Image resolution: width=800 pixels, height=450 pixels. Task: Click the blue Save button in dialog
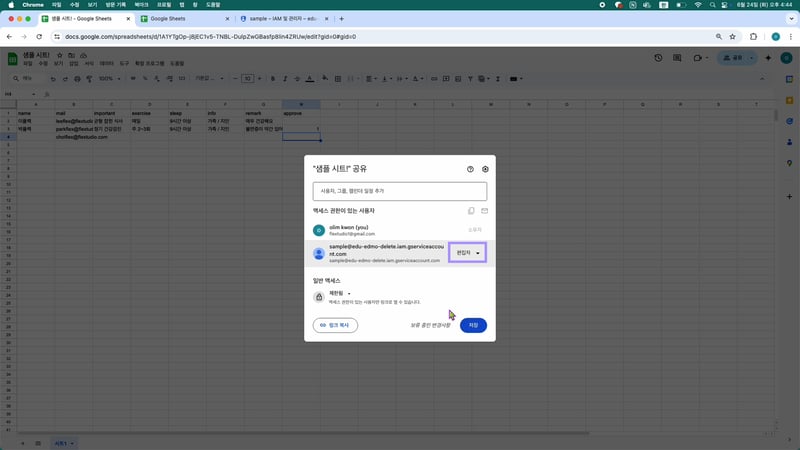point(473,325)
